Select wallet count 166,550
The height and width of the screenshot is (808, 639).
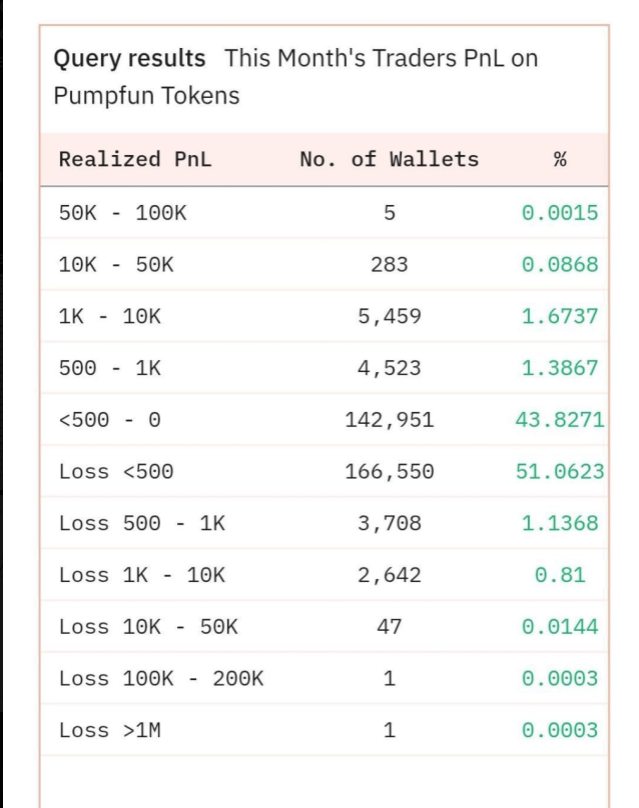coord(389,472)
